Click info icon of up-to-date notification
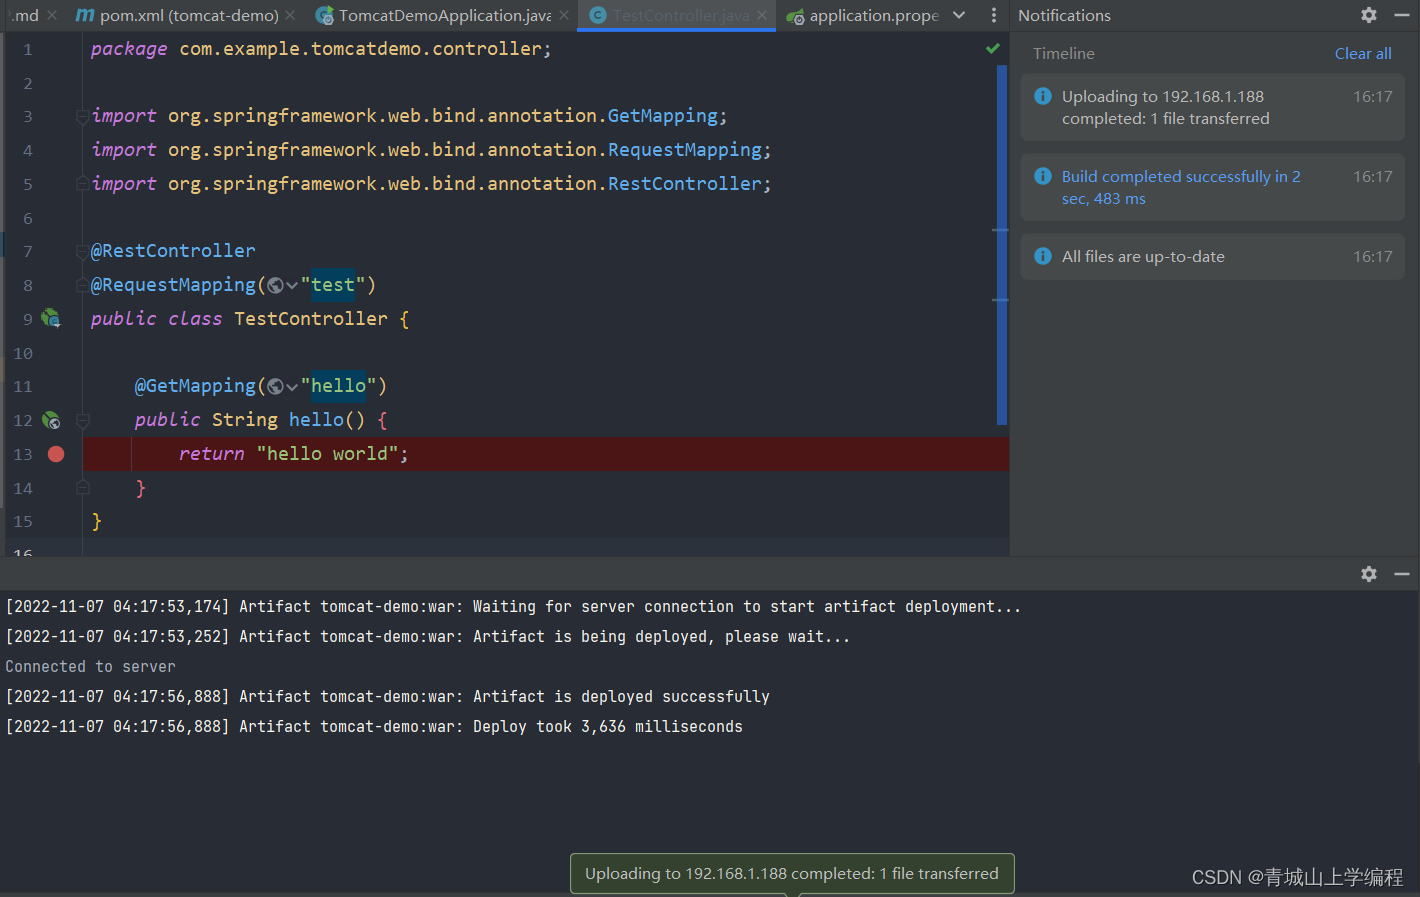 pos(1043,256)
